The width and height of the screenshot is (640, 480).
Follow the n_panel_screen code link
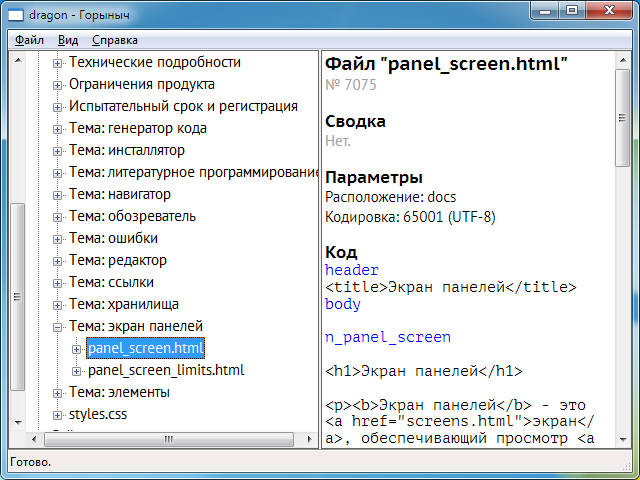click(x=388, y=338)
